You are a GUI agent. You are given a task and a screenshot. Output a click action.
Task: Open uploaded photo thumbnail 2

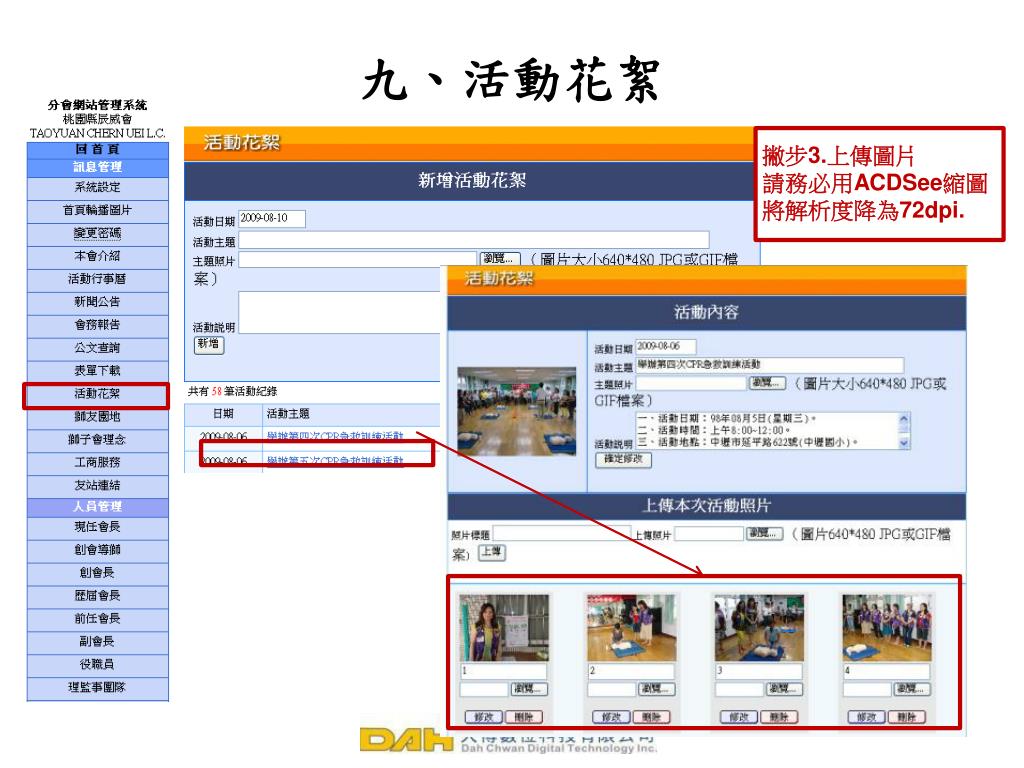coord(632,628)
